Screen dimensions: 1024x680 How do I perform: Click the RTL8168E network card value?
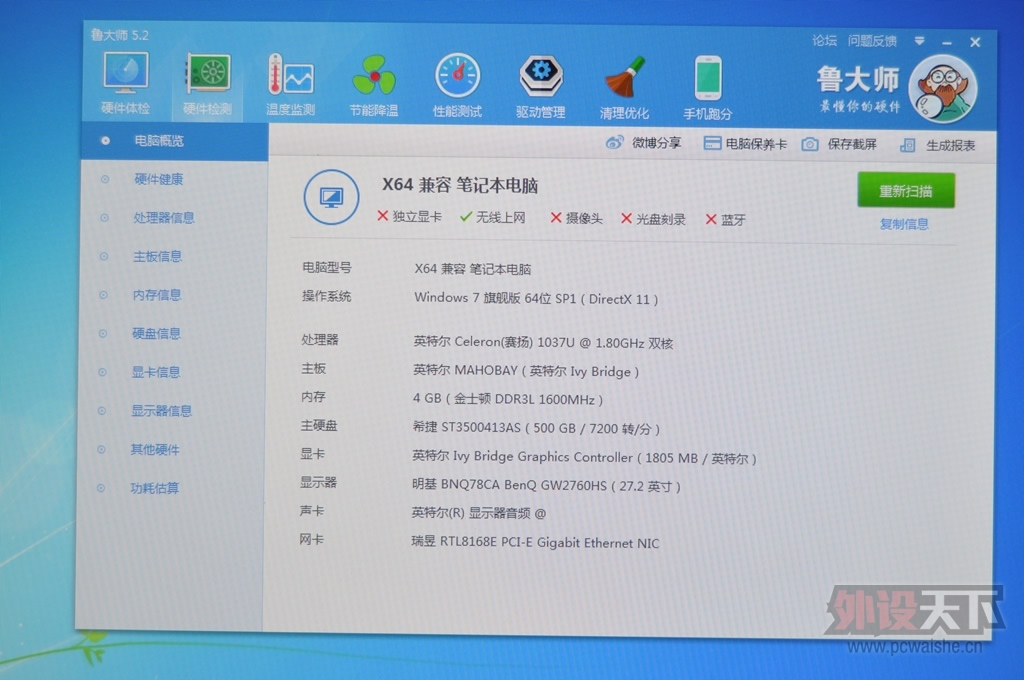pos(536,542)
